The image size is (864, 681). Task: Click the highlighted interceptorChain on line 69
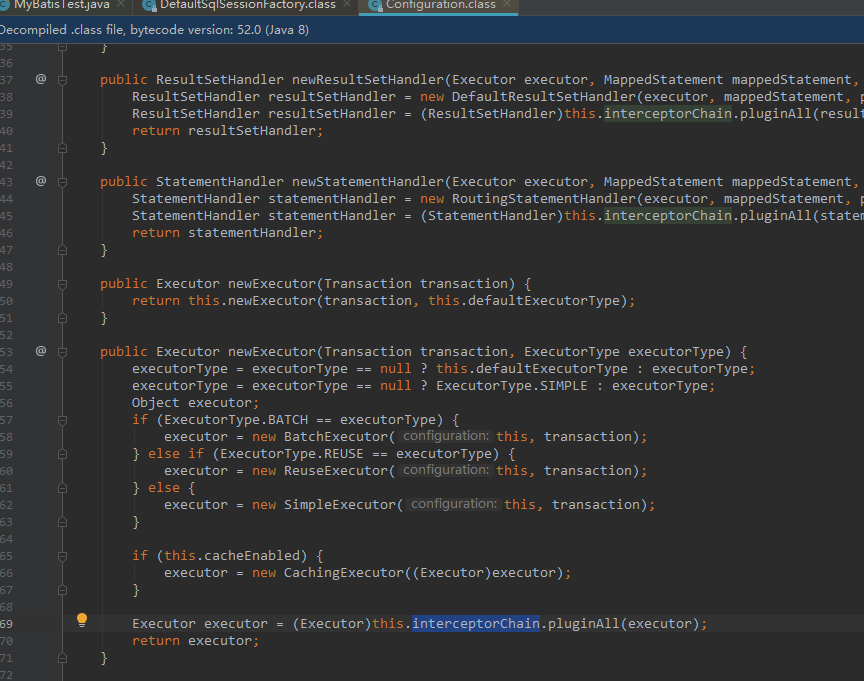475,623
